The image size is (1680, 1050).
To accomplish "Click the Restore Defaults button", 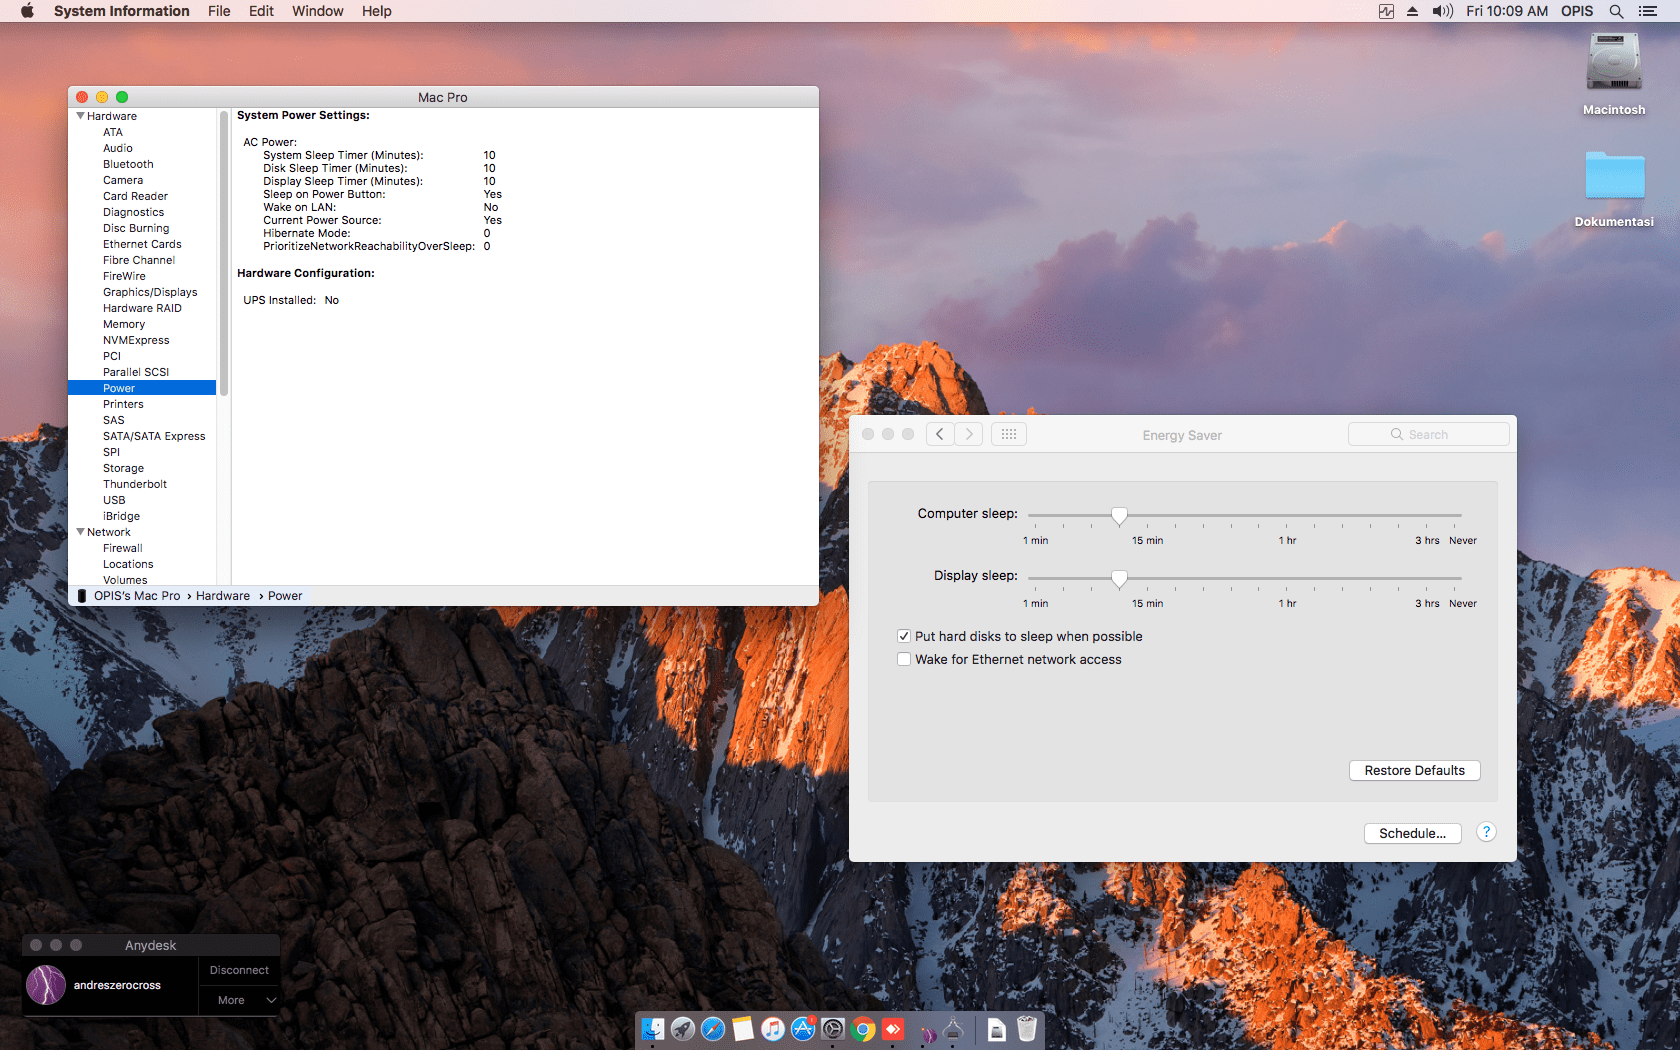I will pyautogui.click(x=1414, y=770).
